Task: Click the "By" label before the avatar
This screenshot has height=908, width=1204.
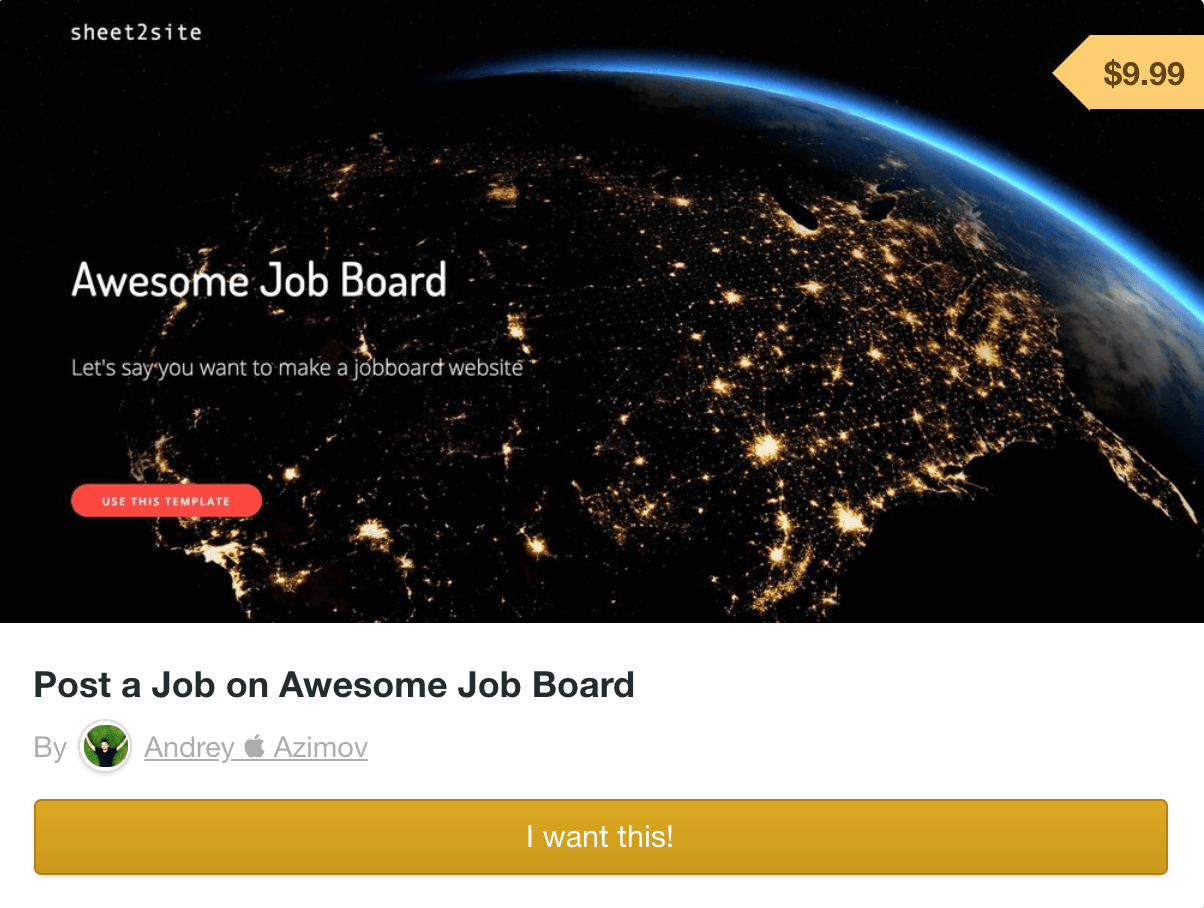Action: coord(50,747)
